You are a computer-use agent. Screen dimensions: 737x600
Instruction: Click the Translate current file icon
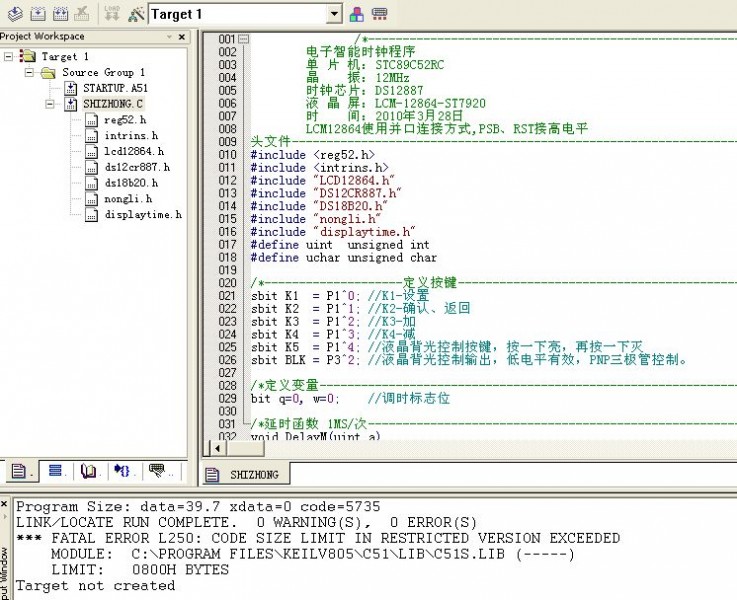pyautogui.click(x=14, y=14)
